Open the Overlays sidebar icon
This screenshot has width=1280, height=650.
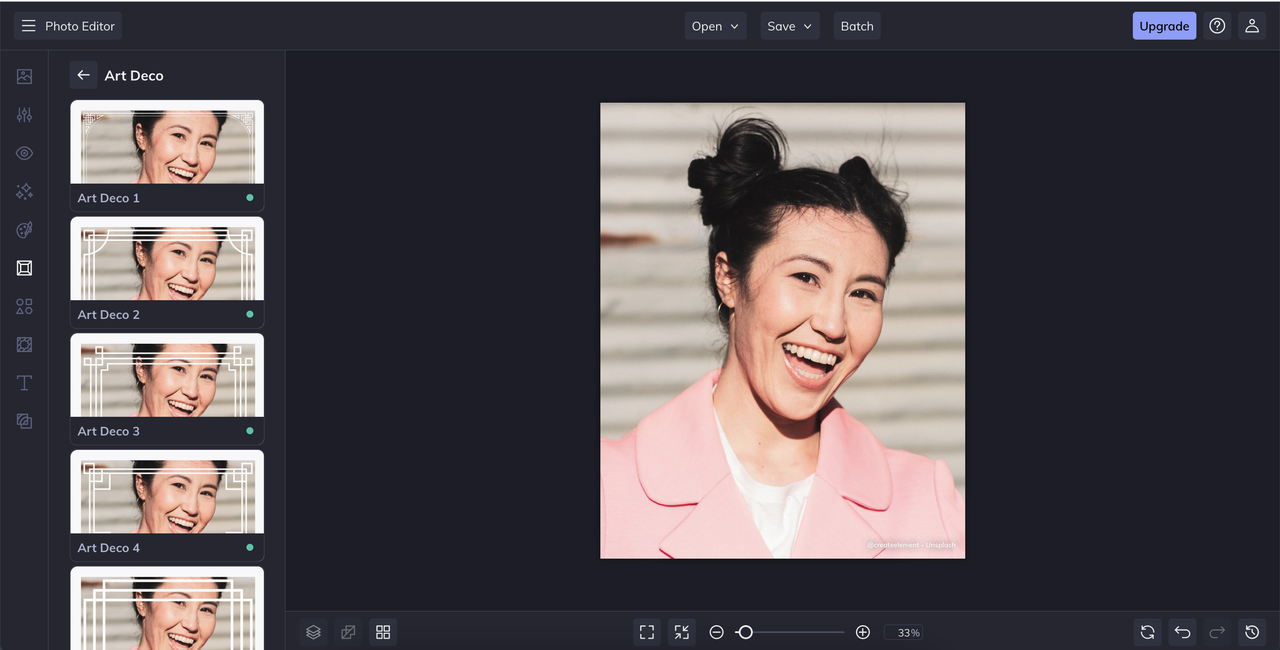(24, 344)
